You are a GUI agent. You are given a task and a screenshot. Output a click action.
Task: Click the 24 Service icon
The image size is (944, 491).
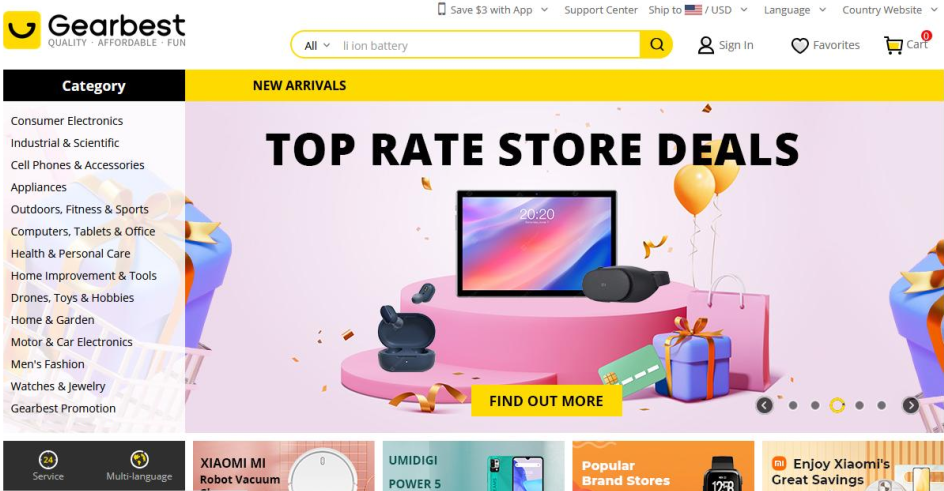click(x=48, y=460)
